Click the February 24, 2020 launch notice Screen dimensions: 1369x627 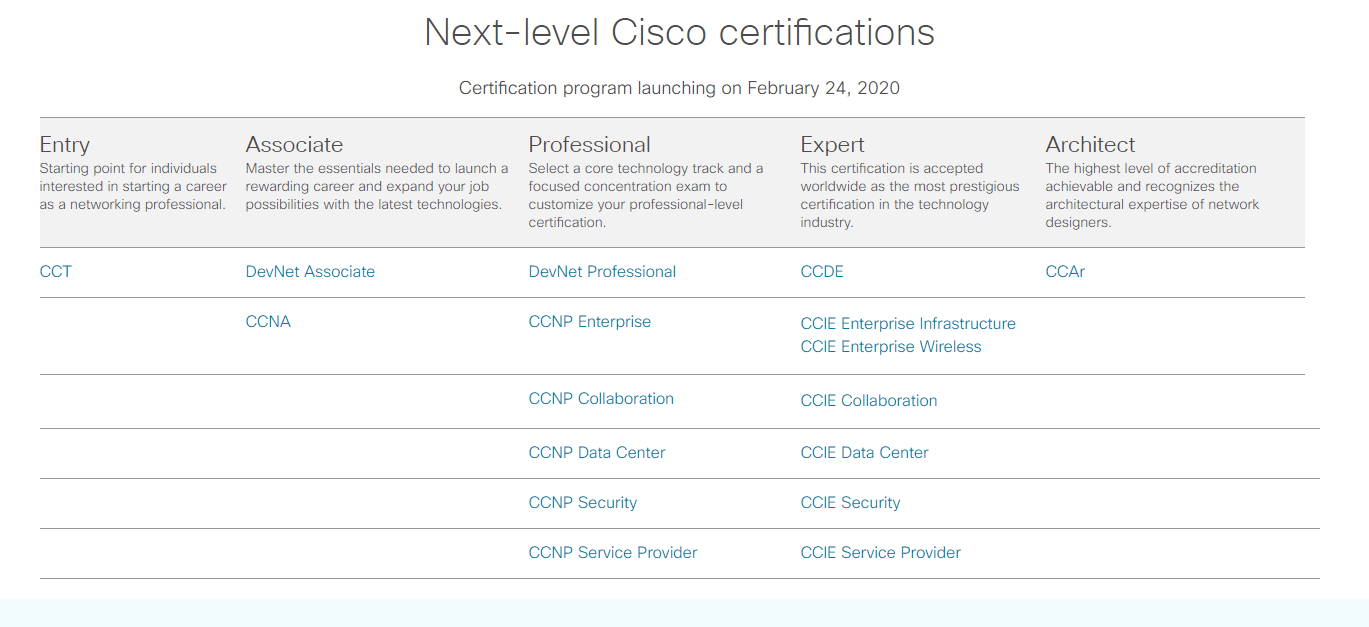point(679,88)
